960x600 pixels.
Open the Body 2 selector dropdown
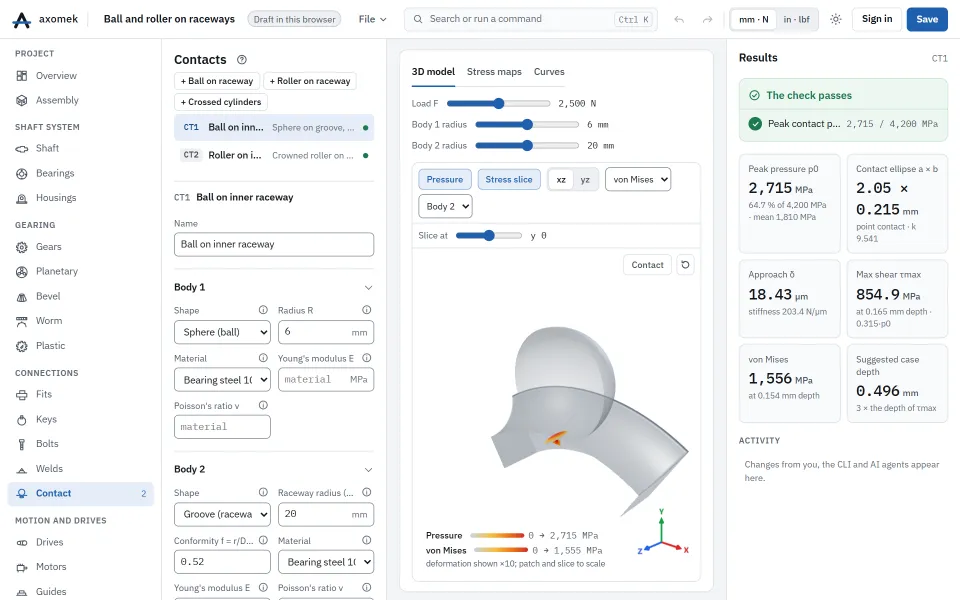[x=445, y=206]
